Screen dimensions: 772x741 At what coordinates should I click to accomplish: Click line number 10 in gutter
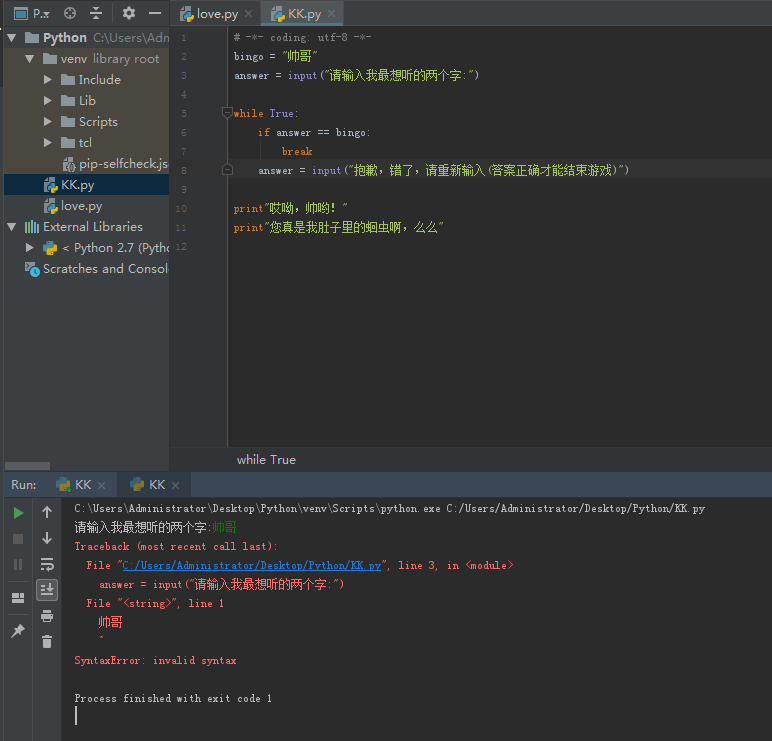pyautogui.click(x=181, y=209)
